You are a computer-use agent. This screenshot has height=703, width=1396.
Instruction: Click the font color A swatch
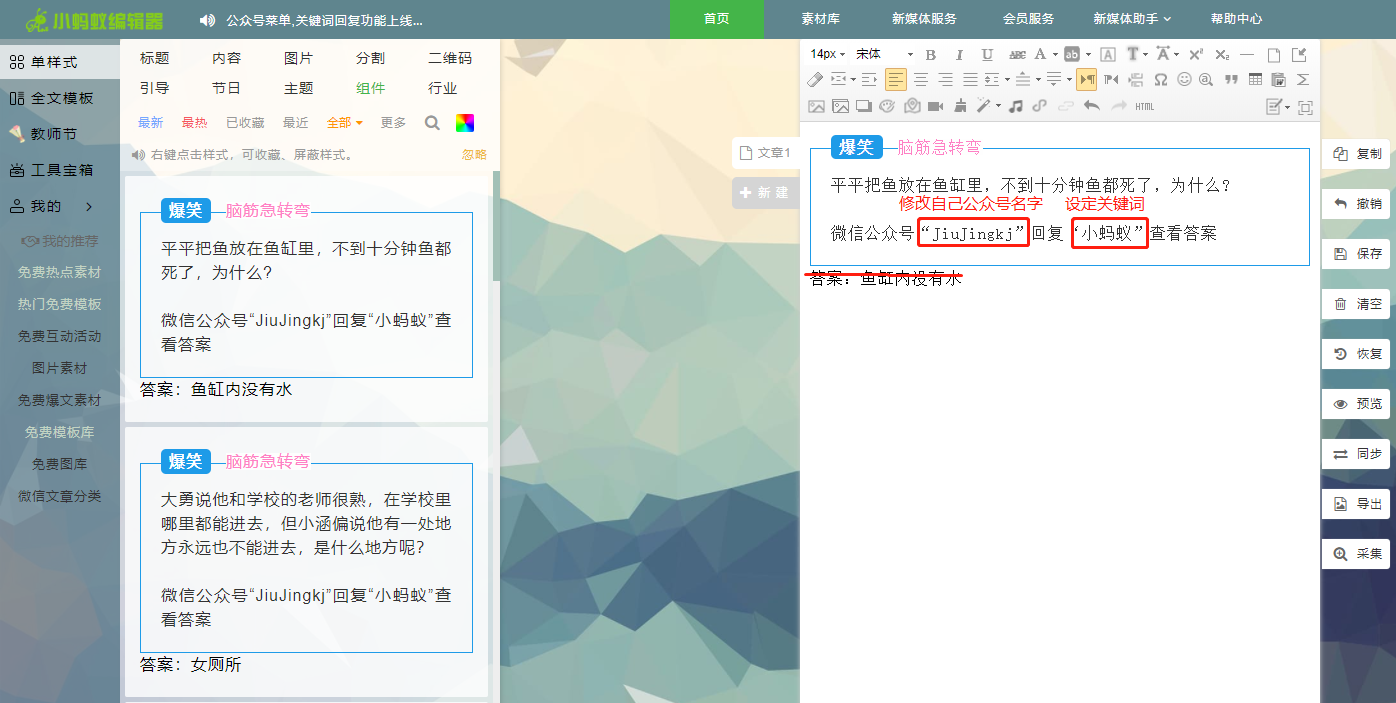(x=1040, y=54)
